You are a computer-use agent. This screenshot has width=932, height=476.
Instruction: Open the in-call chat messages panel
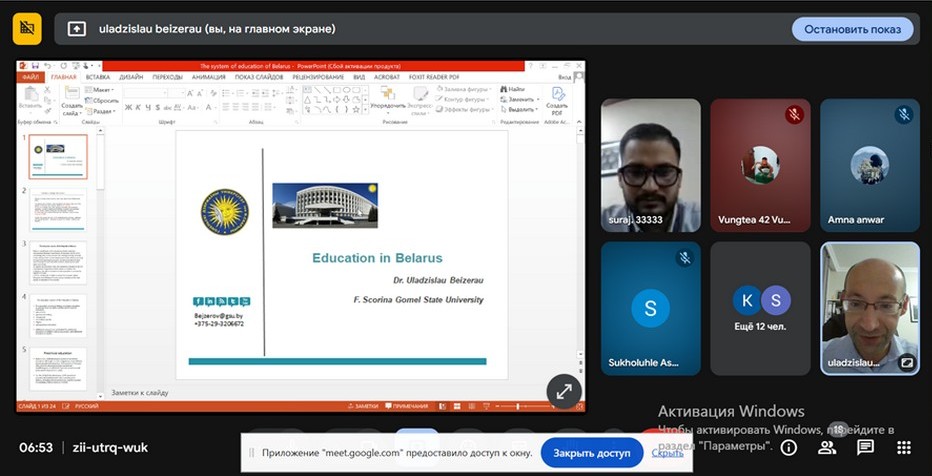(x=865, y=447)
